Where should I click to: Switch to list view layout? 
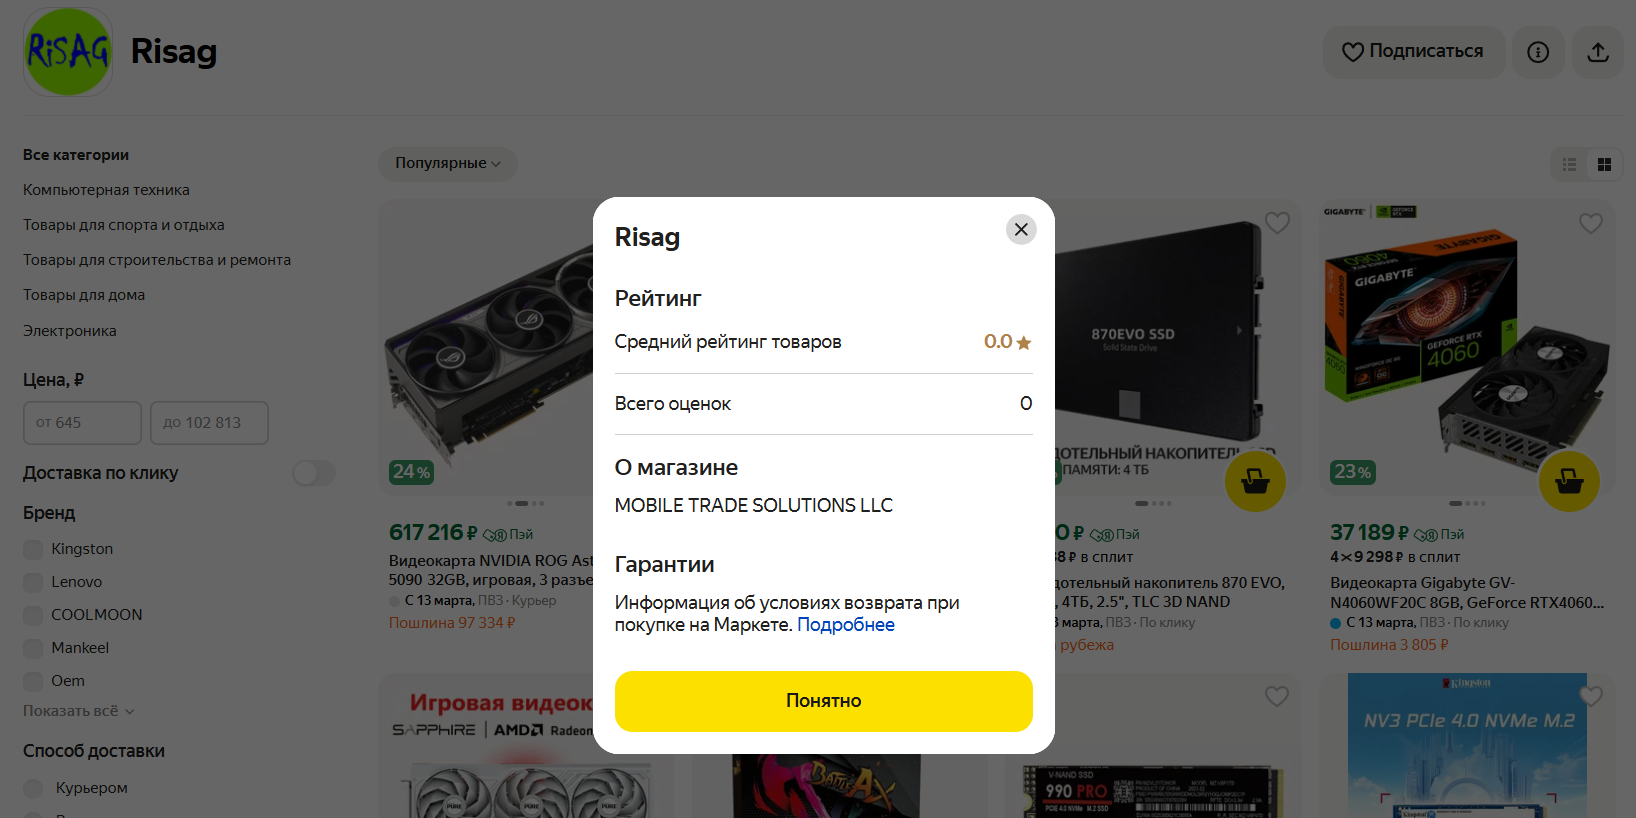tap(1570, 164)
